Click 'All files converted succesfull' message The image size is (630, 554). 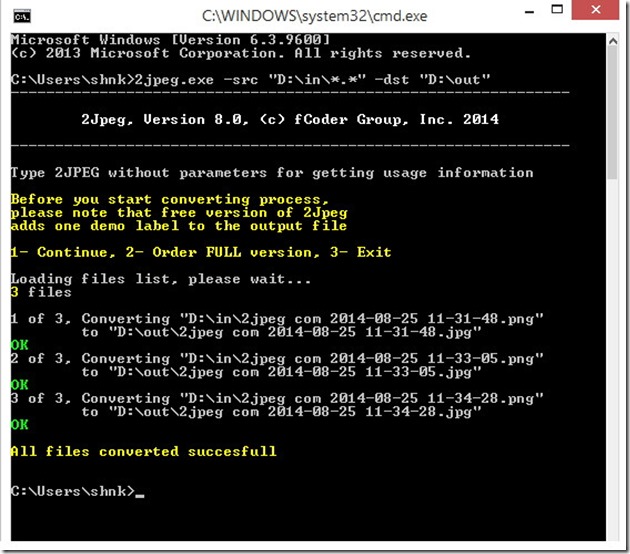pyautogui.click(x=143, y=452)
